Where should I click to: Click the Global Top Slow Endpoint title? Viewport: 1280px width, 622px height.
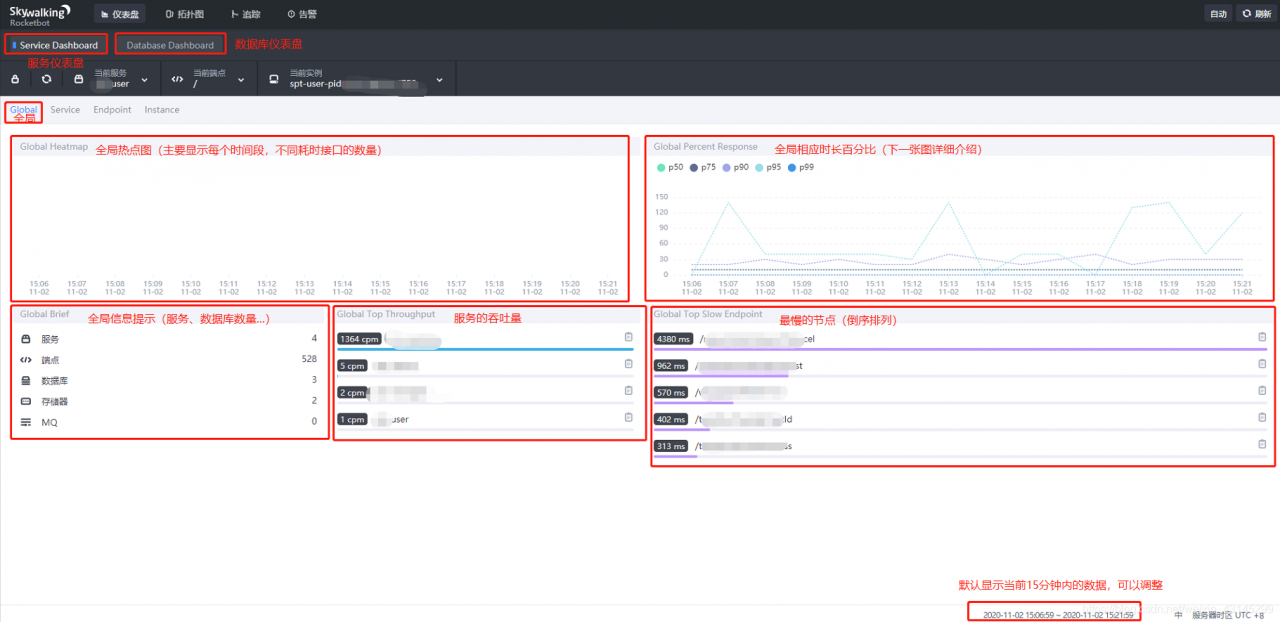click(708, 314)
